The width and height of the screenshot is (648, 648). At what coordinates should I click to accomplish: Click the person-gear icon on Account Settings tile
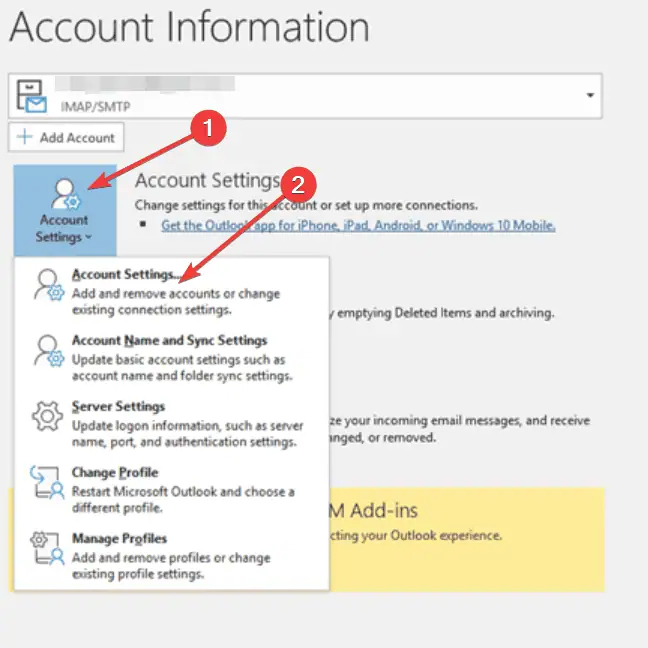65,193
